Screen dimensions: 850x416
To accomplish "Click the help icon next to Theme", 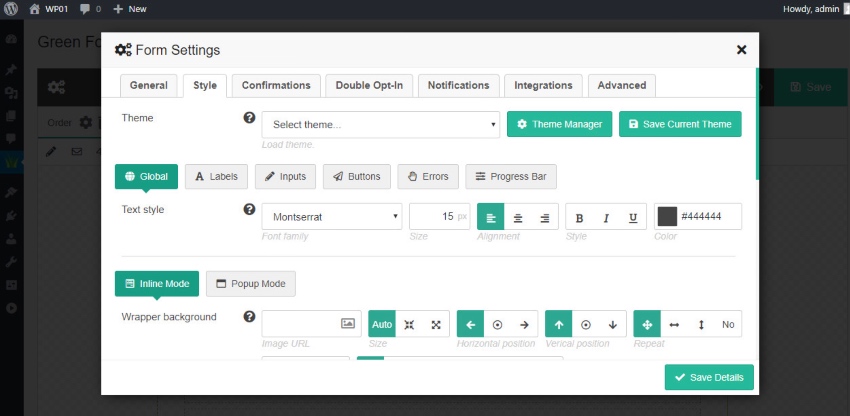I will pos(249,118).
